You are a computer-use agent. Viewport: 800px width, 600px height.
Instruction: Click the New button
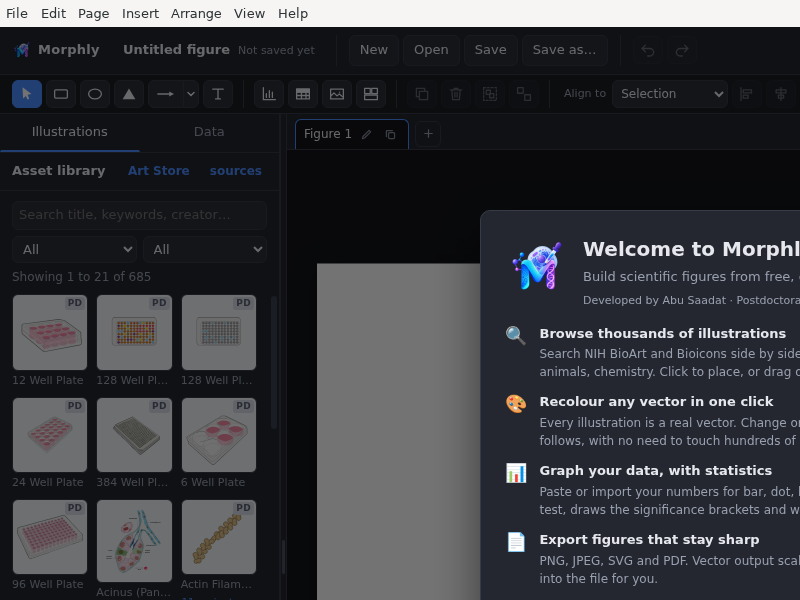coord(374,50)
